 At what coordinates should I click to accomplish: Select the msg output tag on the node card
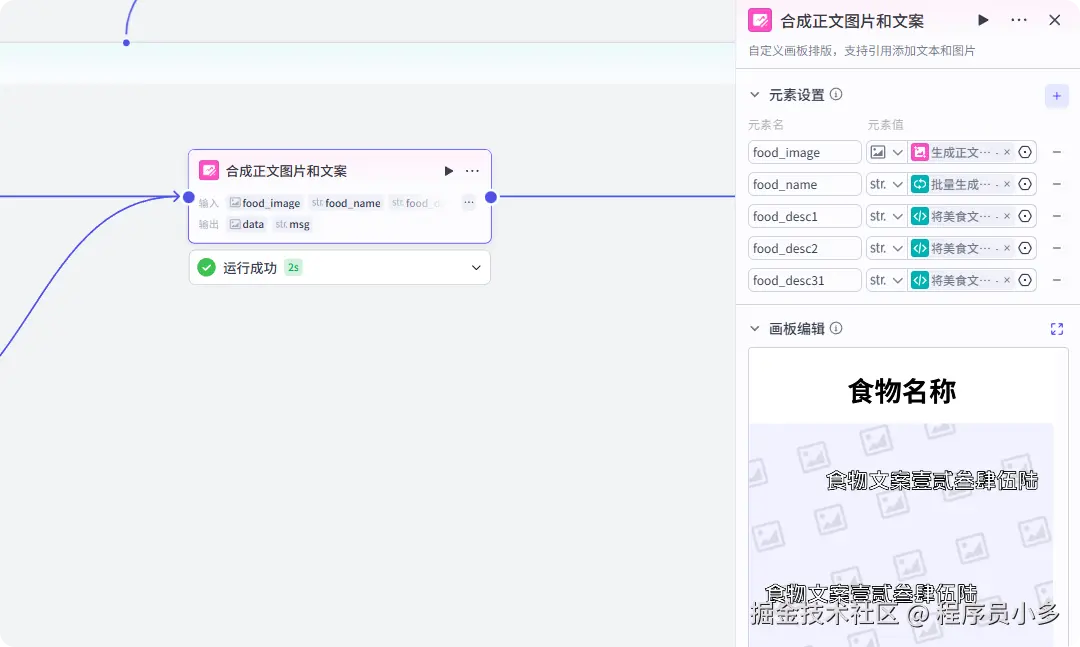tap(292, 224)
